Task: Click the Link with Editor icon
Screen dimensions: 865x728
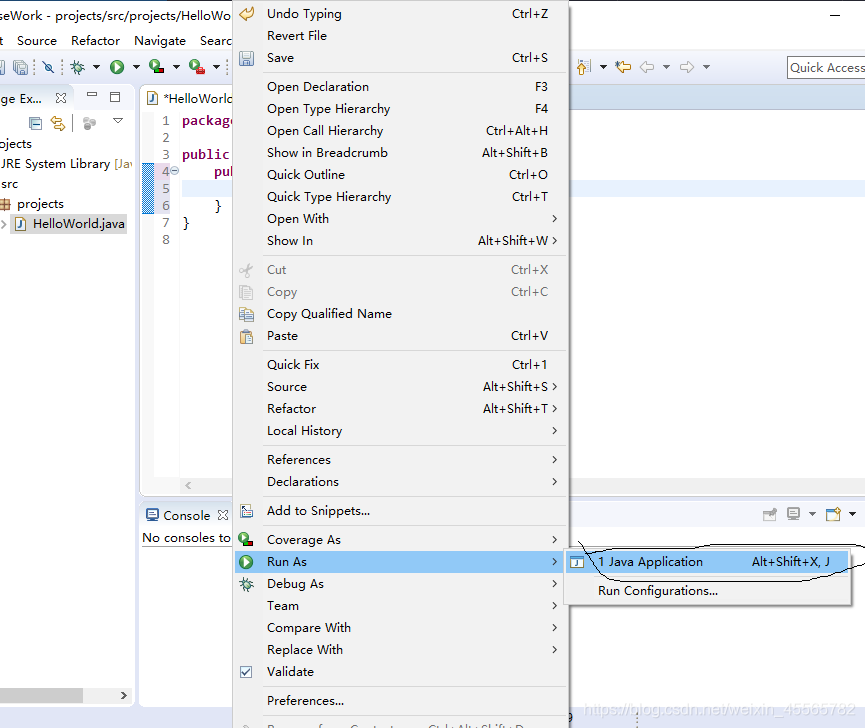Action: point(57,124)
